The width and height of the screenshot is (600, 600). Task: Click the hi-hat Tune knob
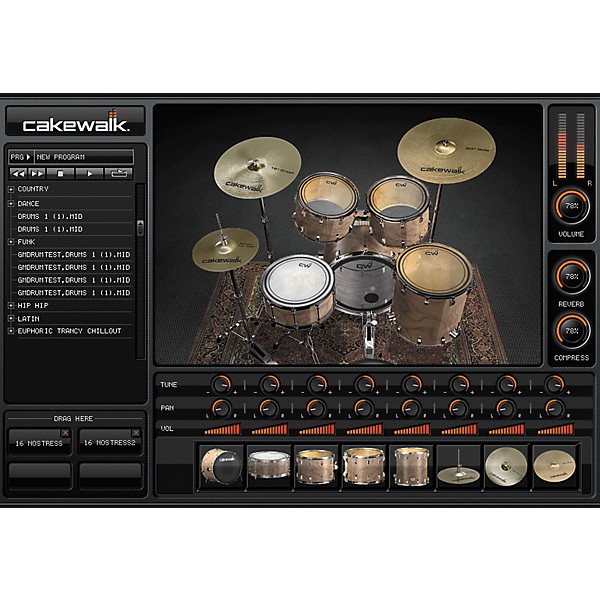(459, 385)
